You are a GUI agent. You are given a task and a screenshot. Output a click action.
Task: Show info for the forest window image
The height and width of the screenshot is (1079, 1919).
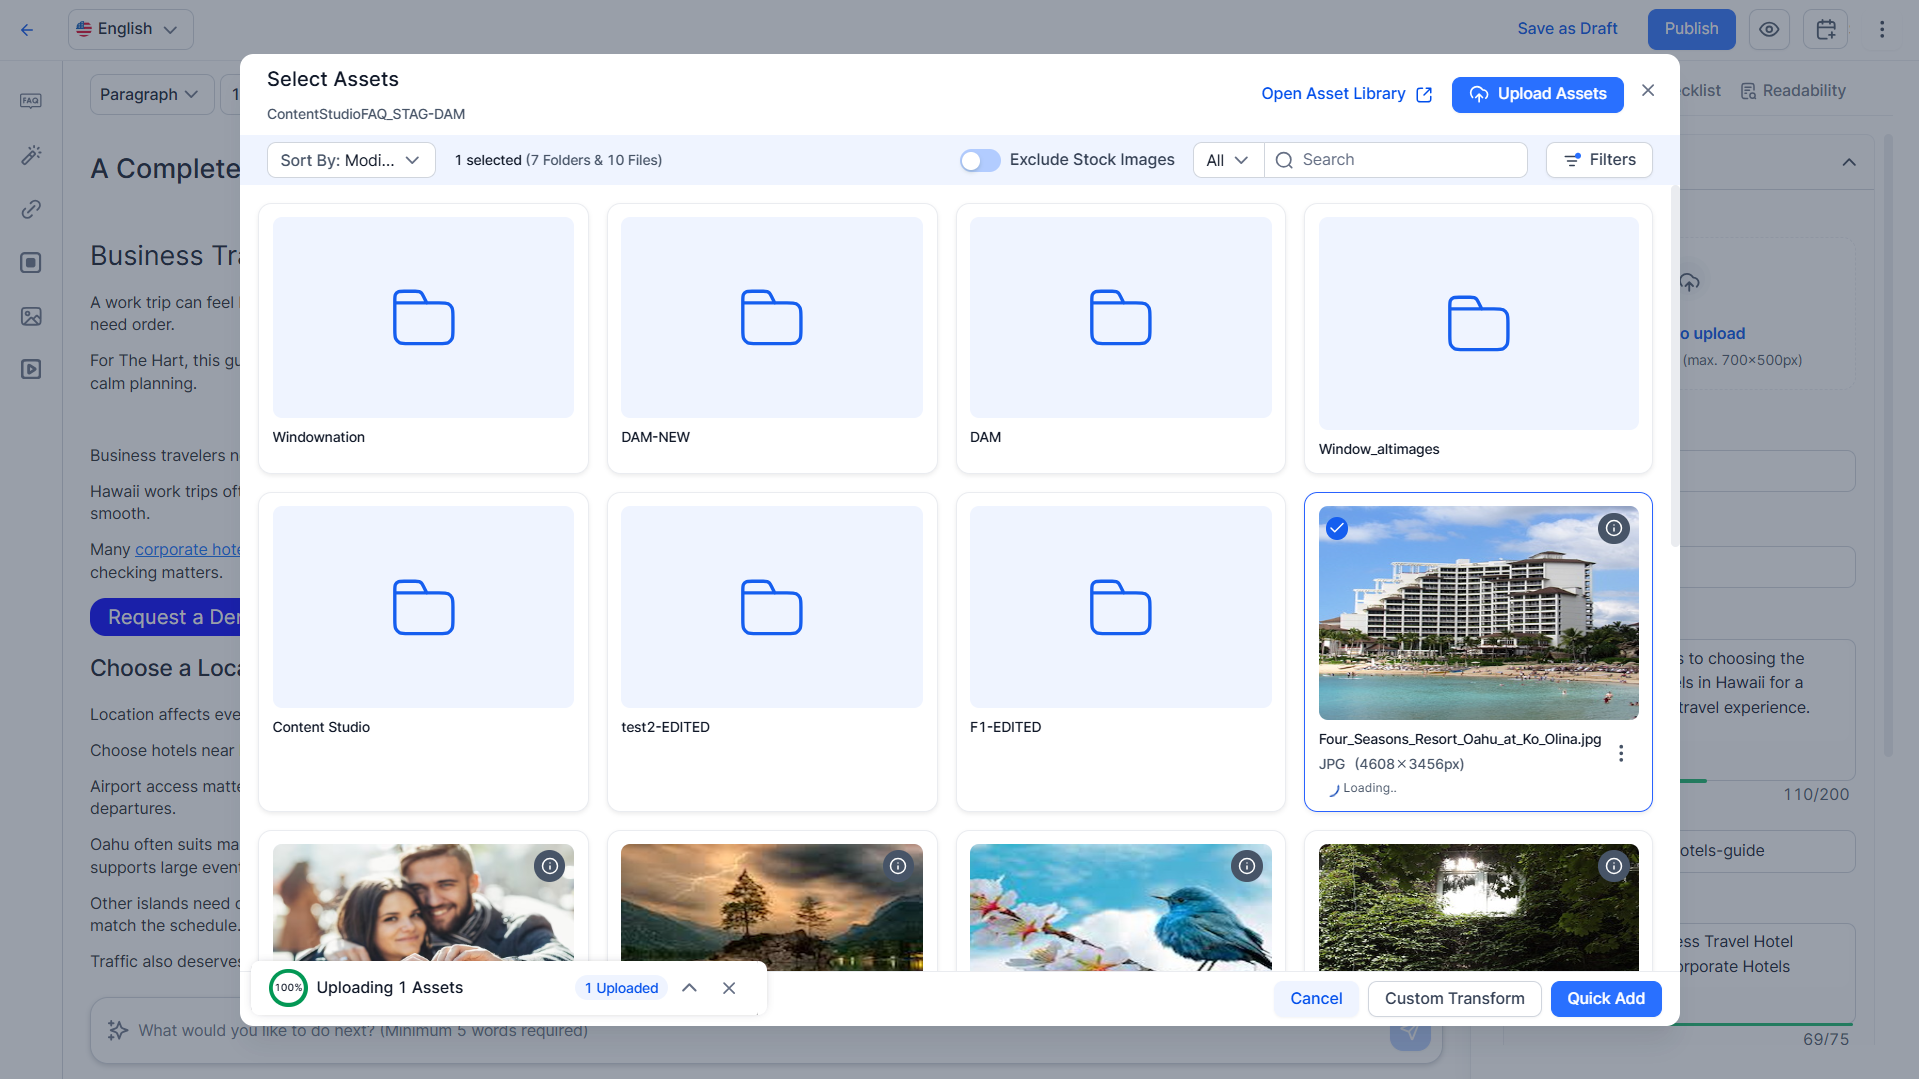(1614, 866)
